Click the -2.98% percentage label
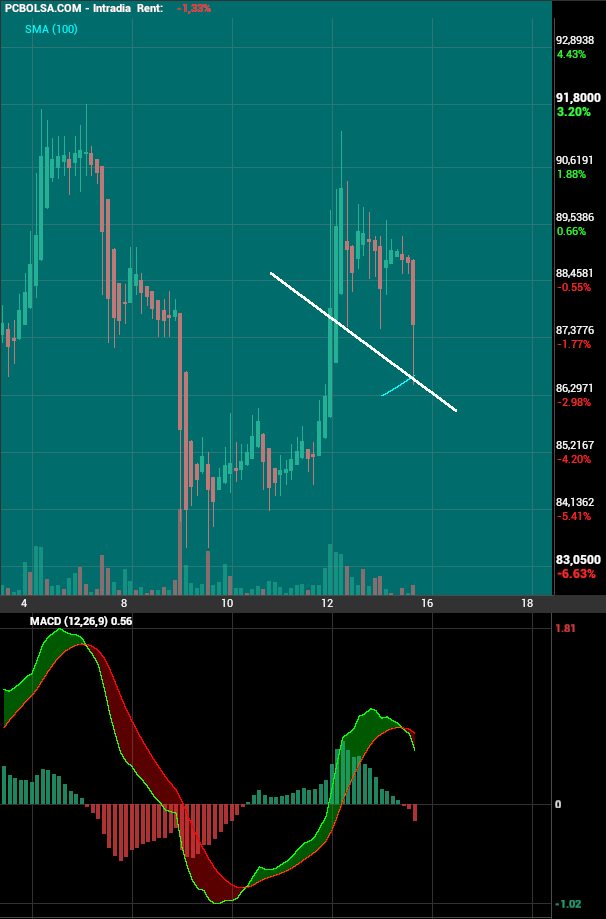 pyautogui.click(x=574, y=402)
